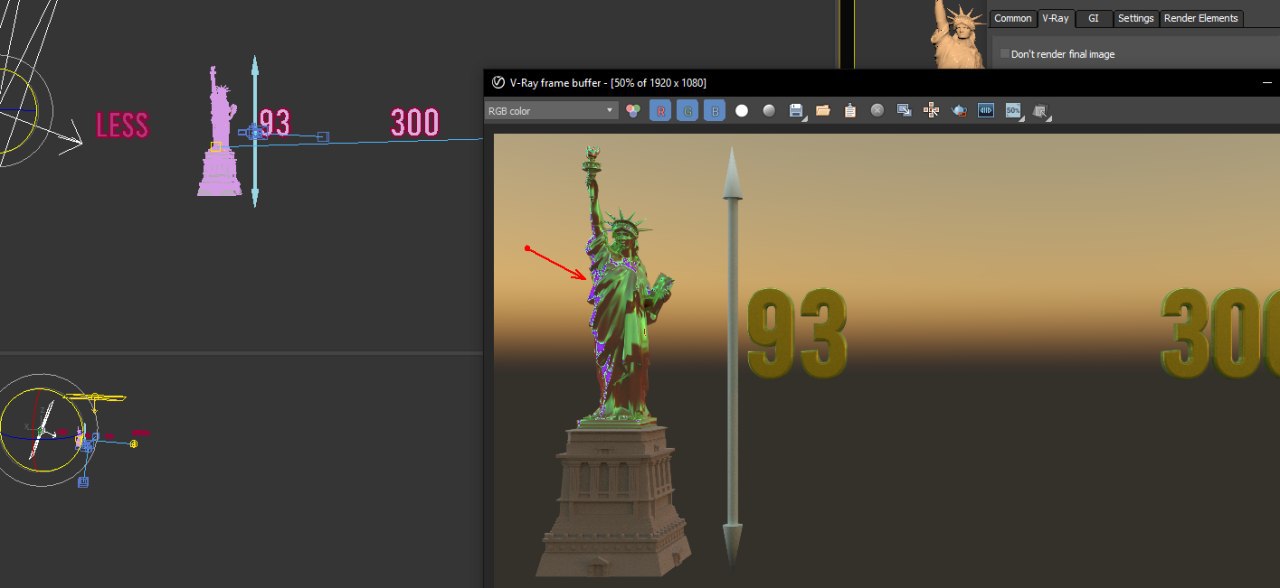Select pink statue object in top viewport

tap(219, 131)
